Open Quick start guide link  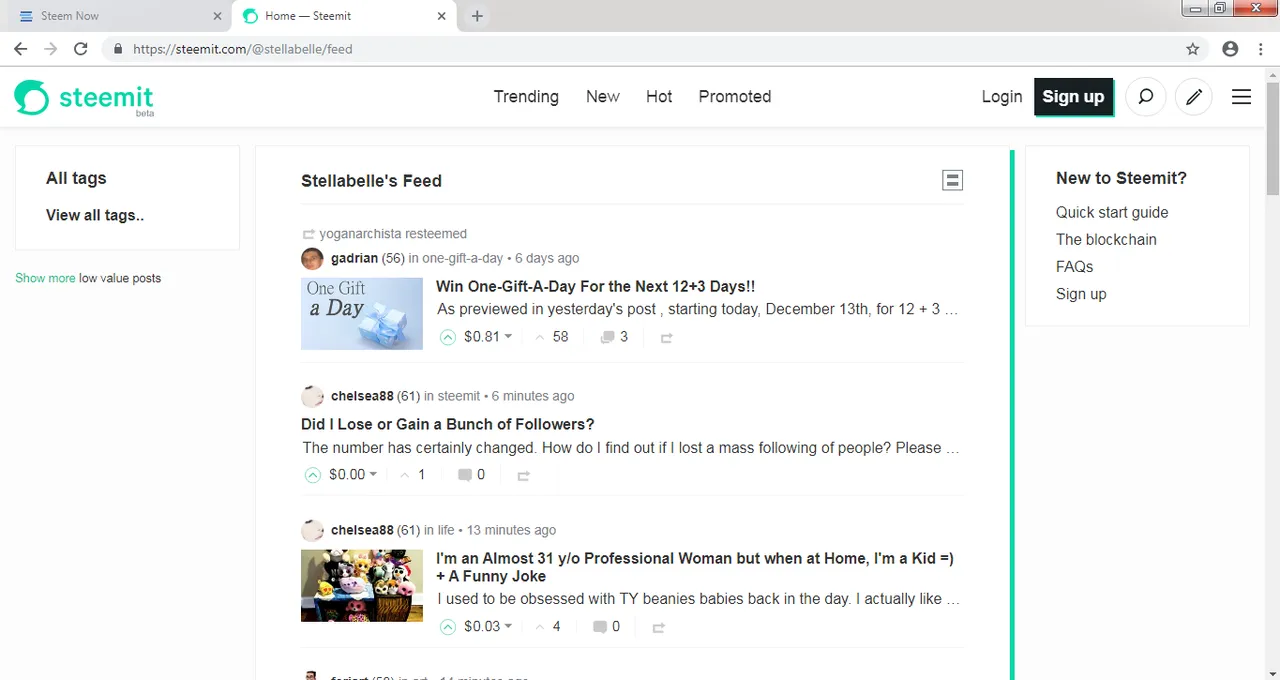coord(1112,212)
